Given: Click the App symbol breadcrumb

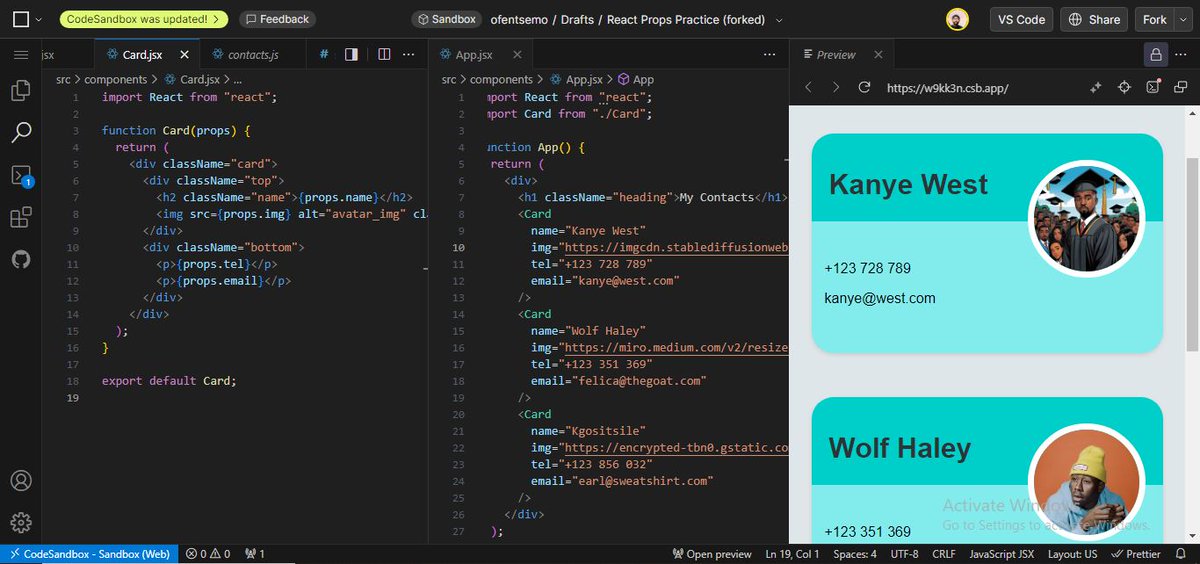Looking at the screenshot, I should [x=636, y=79].
